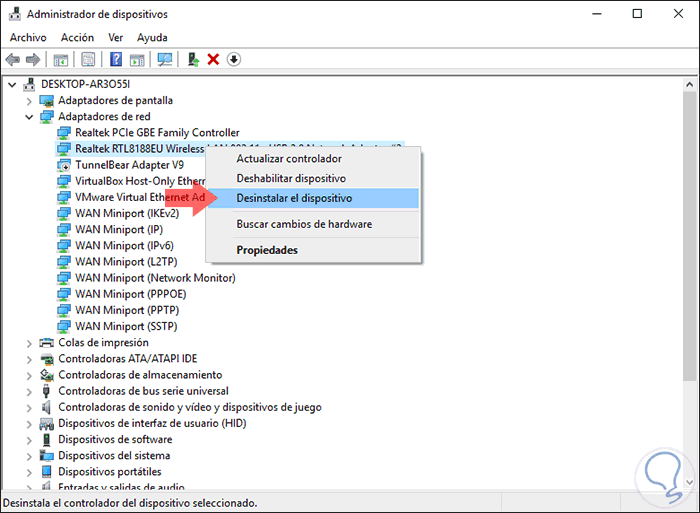Expand Dispositivos portátiles node

click(29, 472)
